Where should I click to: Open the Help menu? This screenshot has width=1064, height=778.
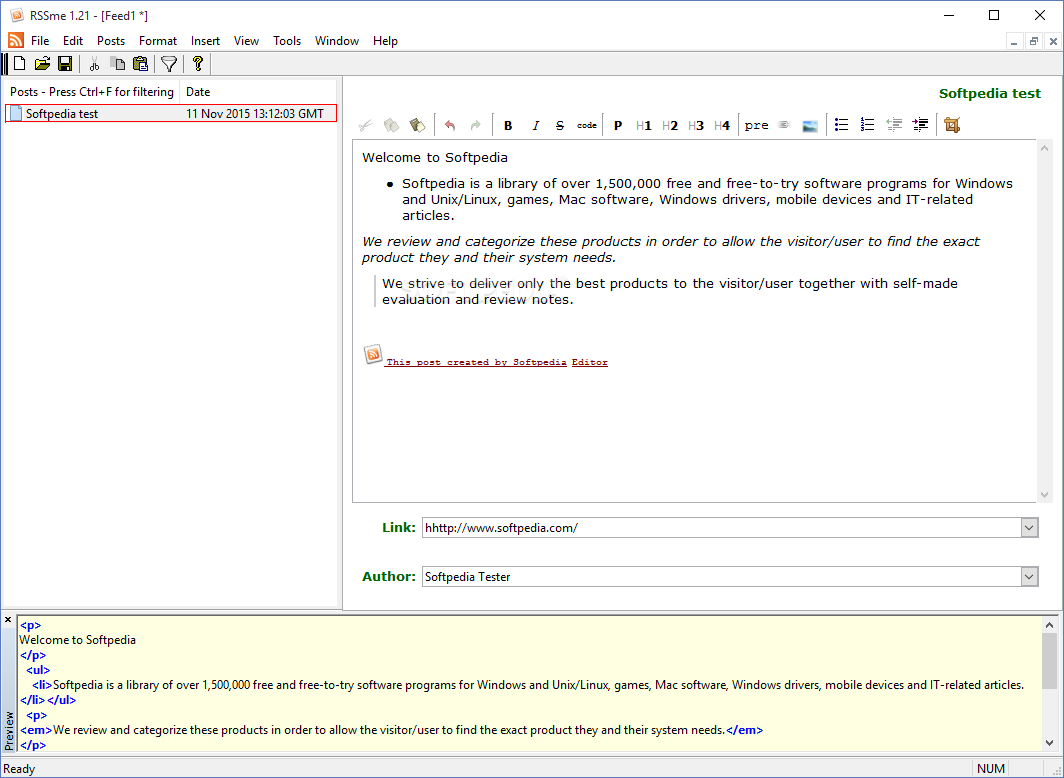pos(385,41)
